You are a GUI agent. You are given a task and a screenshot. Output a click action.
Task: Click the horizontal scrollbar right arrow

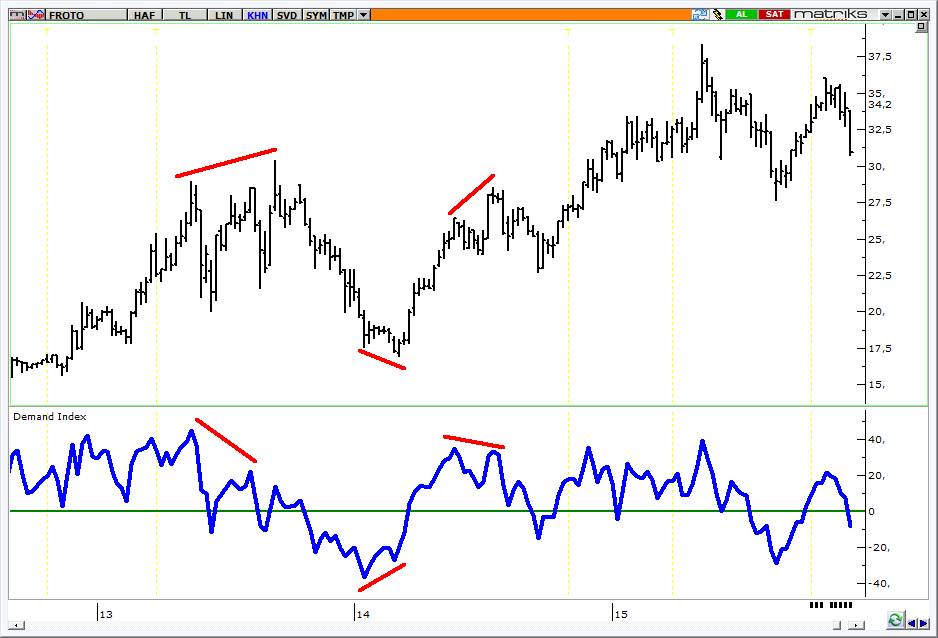858,625
